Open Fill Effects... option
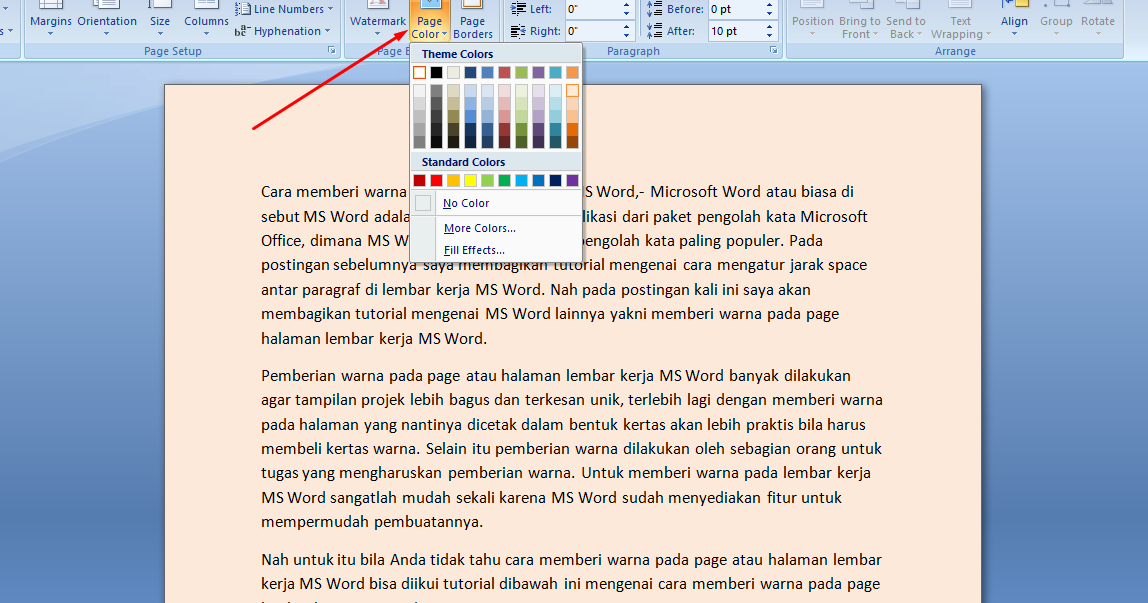Viewport: 1148px width, 603px height. tap(496, 250)
